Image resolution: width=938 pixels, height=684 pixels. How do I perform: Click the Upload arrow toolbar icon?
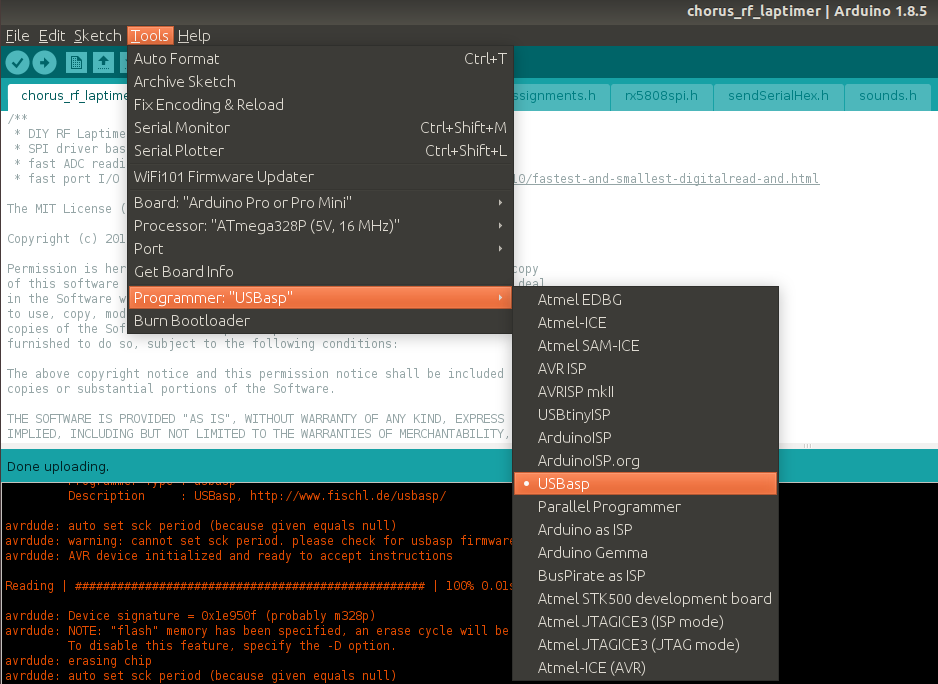click(x=44, y=62)
